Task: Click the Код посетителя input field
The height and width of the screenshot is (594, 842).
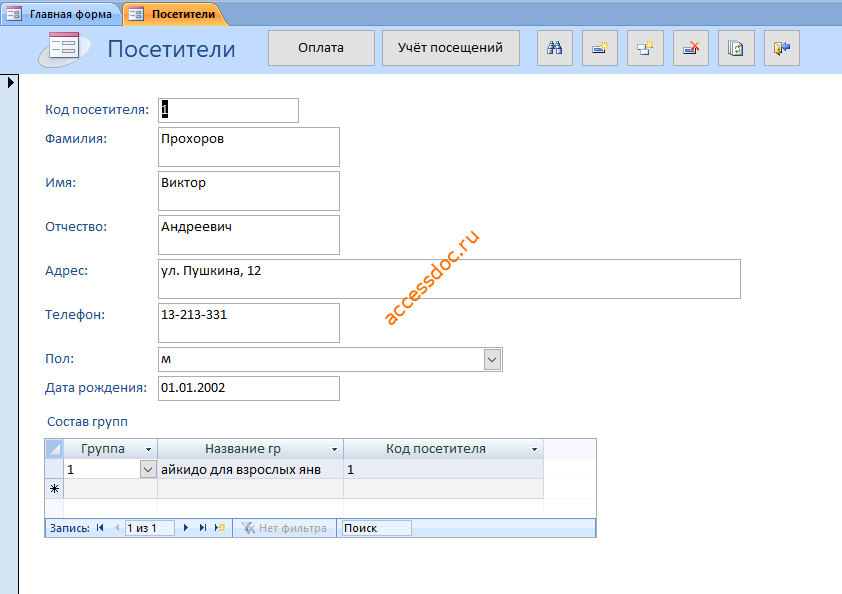Action: [228, 110]
